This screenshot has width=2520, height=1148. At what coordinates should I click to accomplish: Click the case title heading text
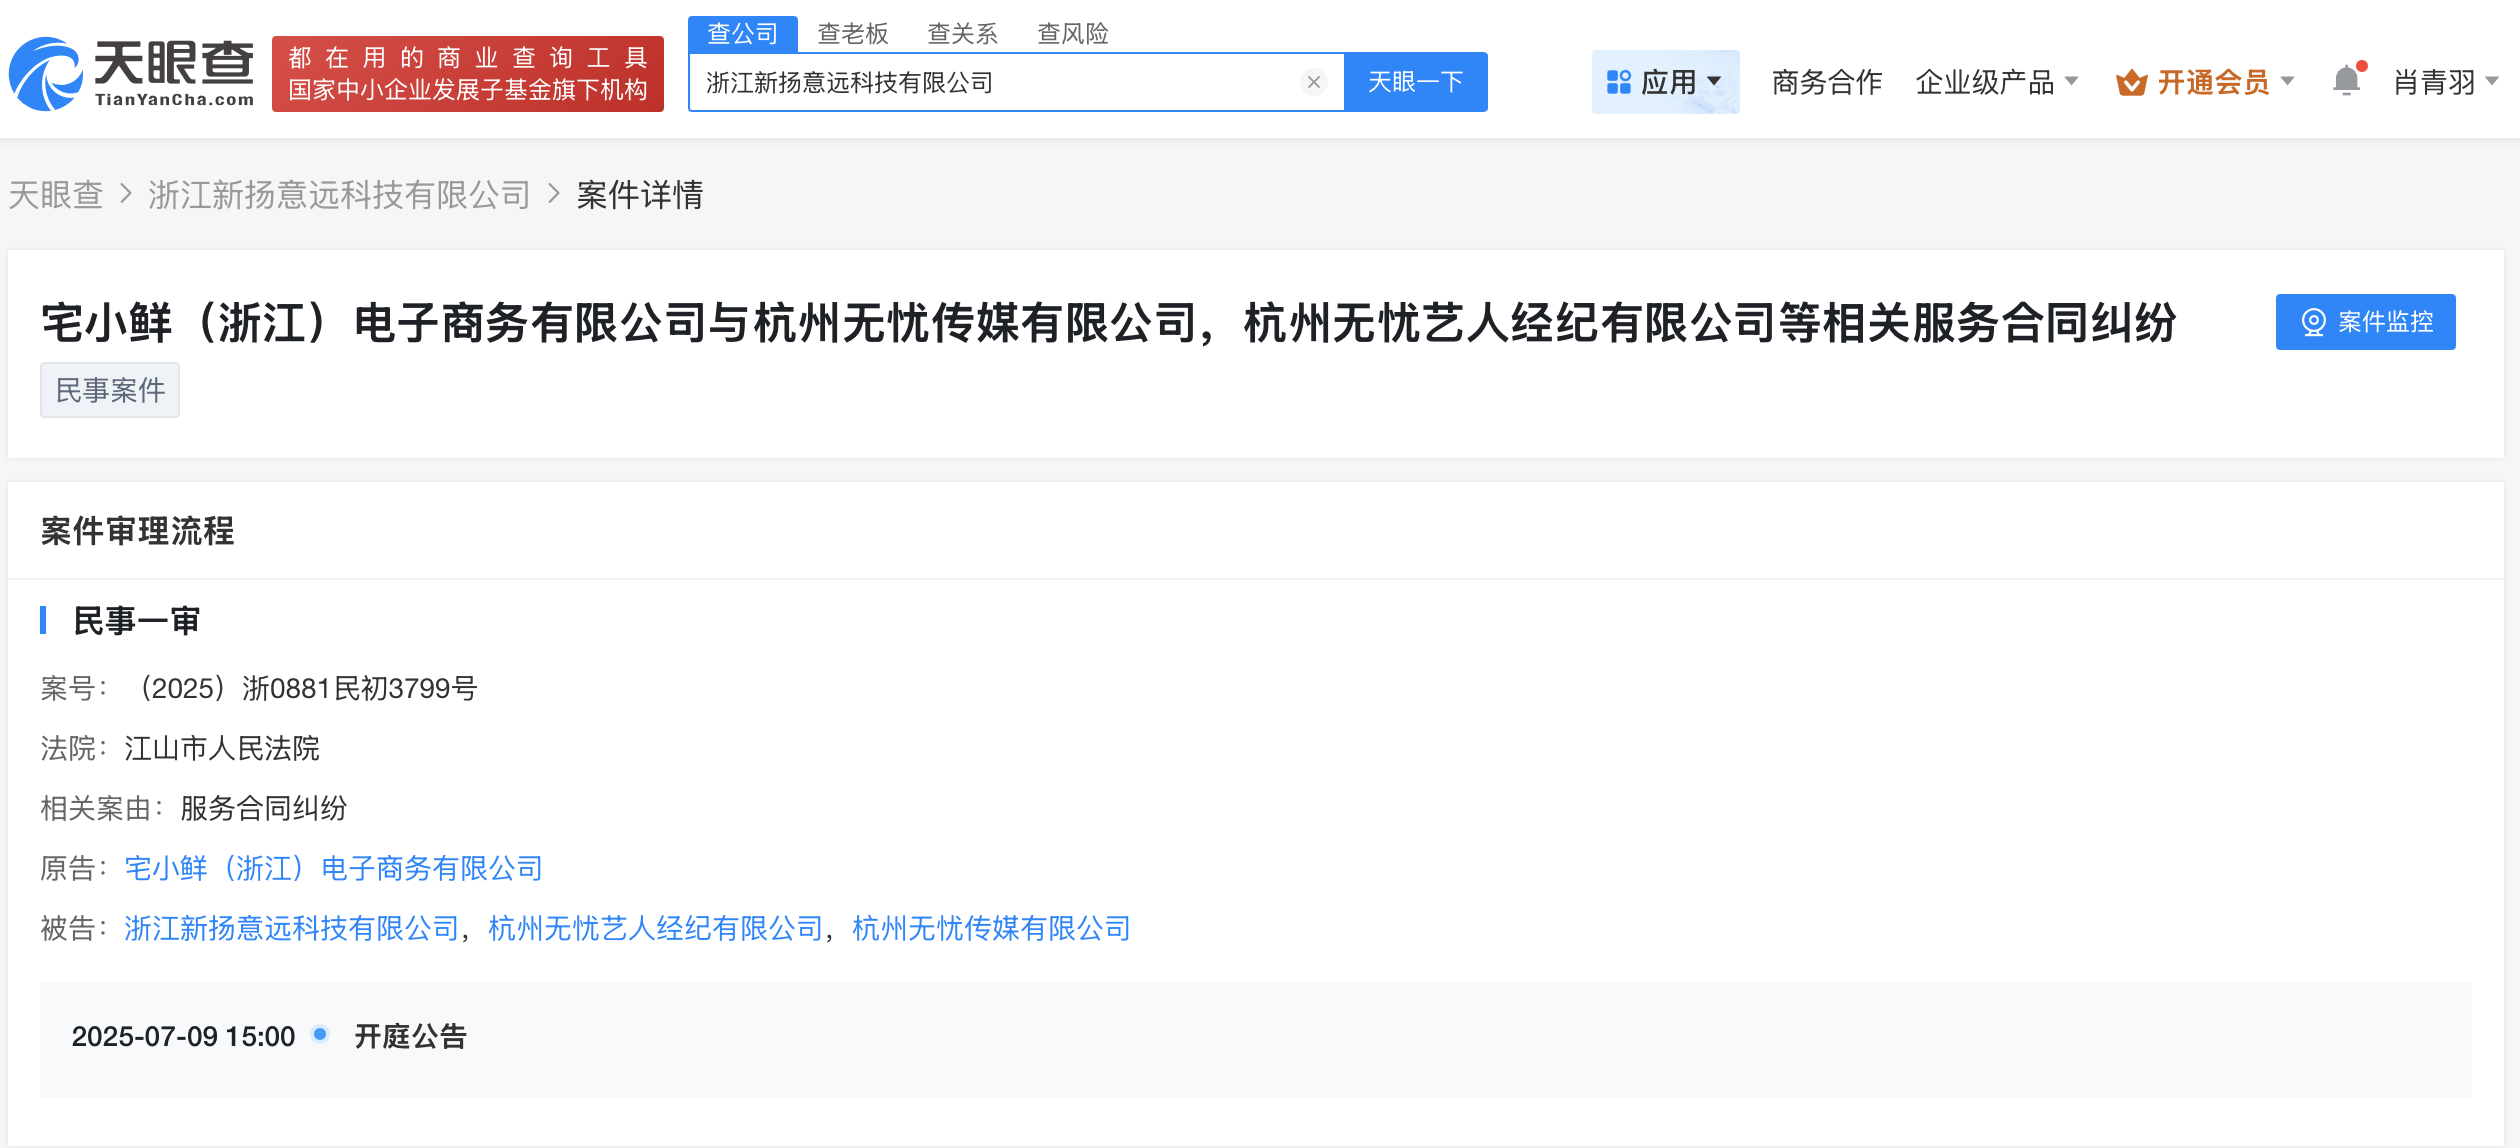point(1108,323)
